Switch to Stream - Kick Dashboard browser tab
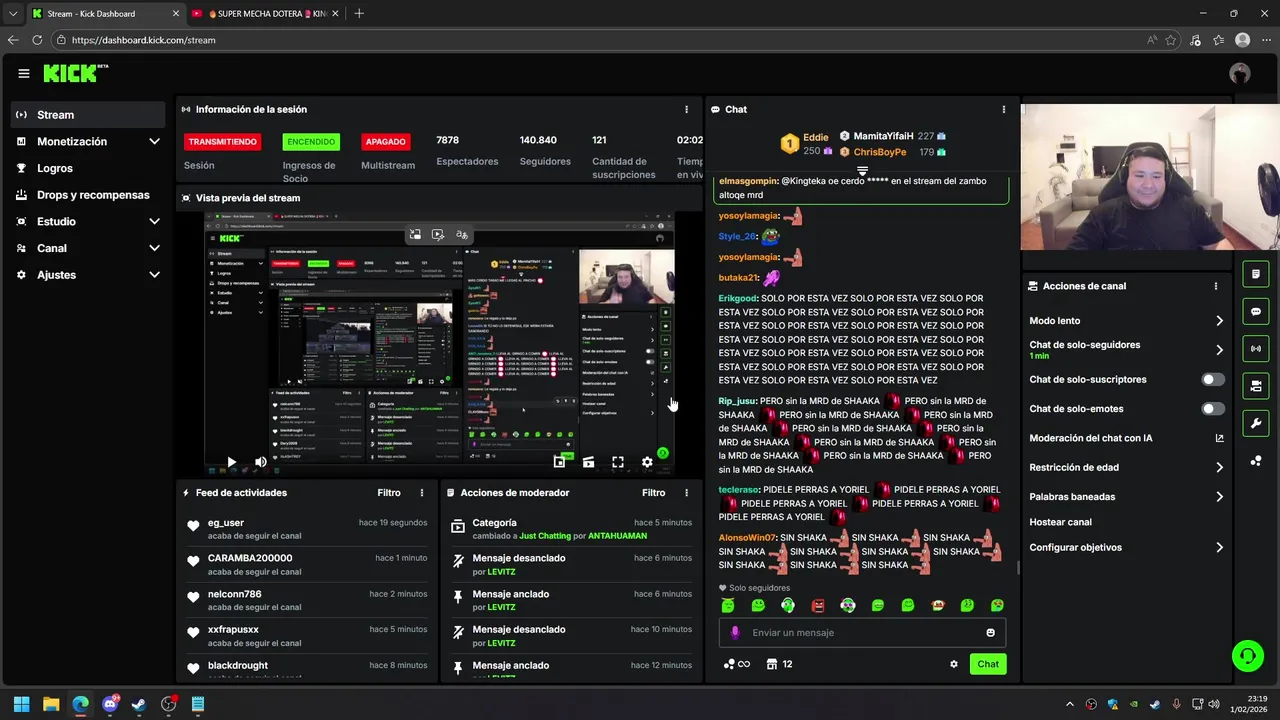Image resolution: width=1280 pixels, height=720 pixels. pyautogui.click(x=103, y=14)
